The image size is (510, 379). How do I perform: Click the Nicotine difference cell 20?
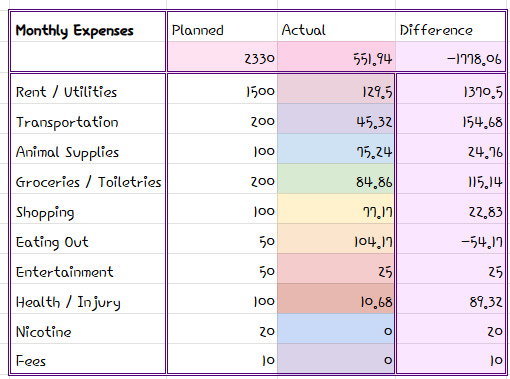coord(451,329)
